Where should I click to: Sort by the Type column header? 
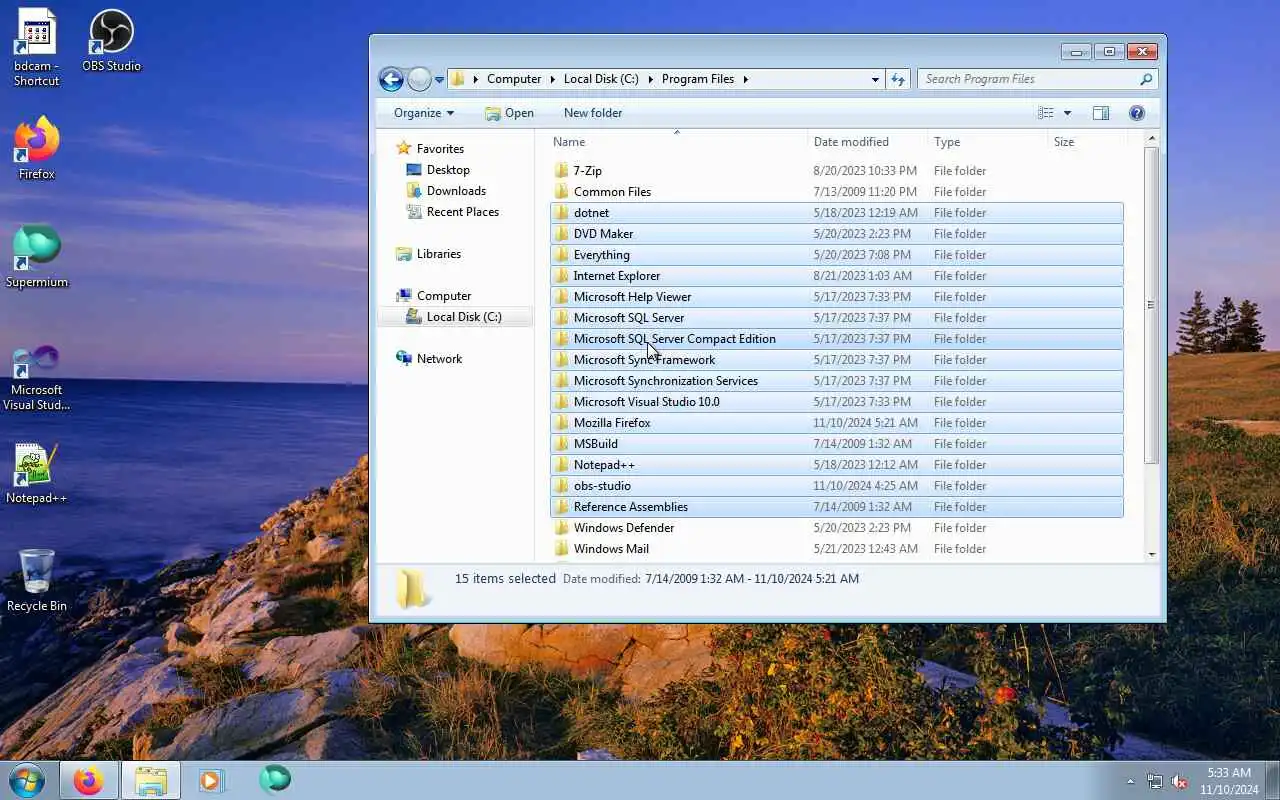(987, 142)
